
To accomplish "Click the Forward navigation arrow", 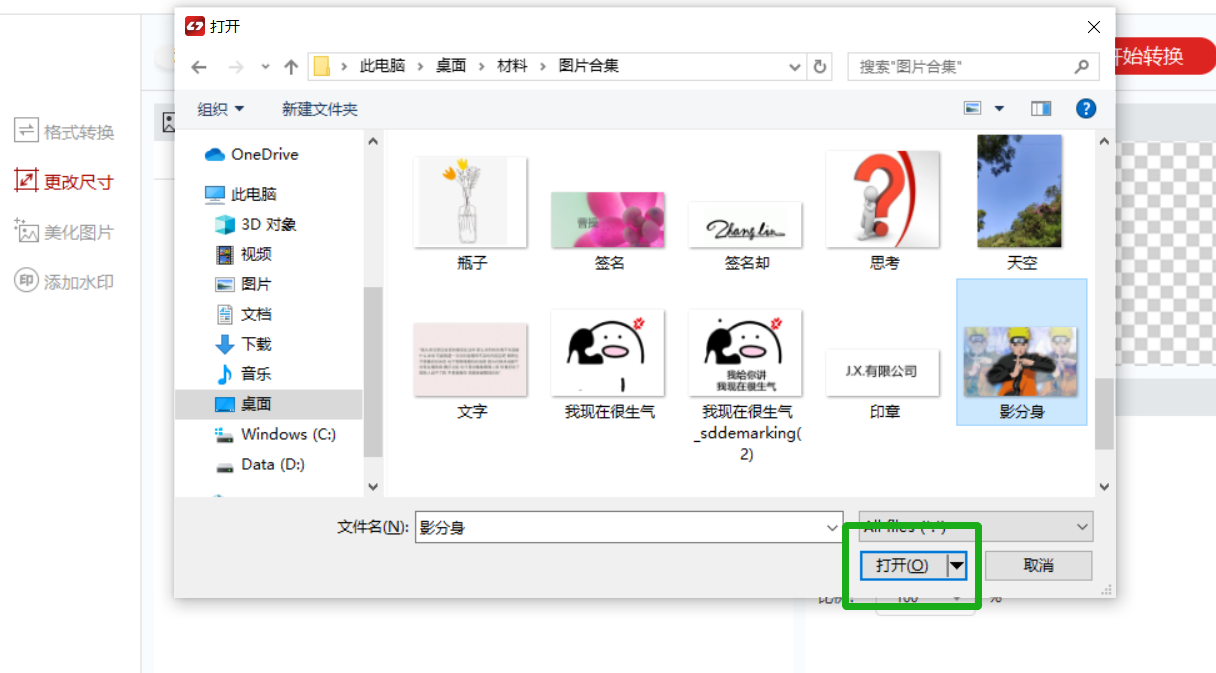I will click(x=236, y=67).
